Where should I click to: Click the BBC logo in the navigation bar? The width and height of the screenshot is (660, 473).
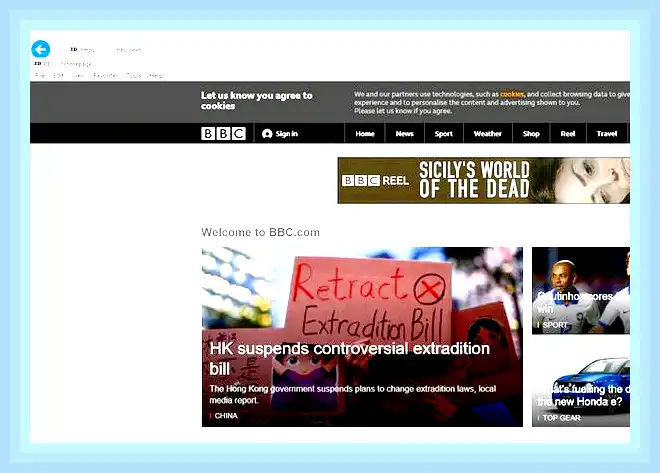[223, 133]
